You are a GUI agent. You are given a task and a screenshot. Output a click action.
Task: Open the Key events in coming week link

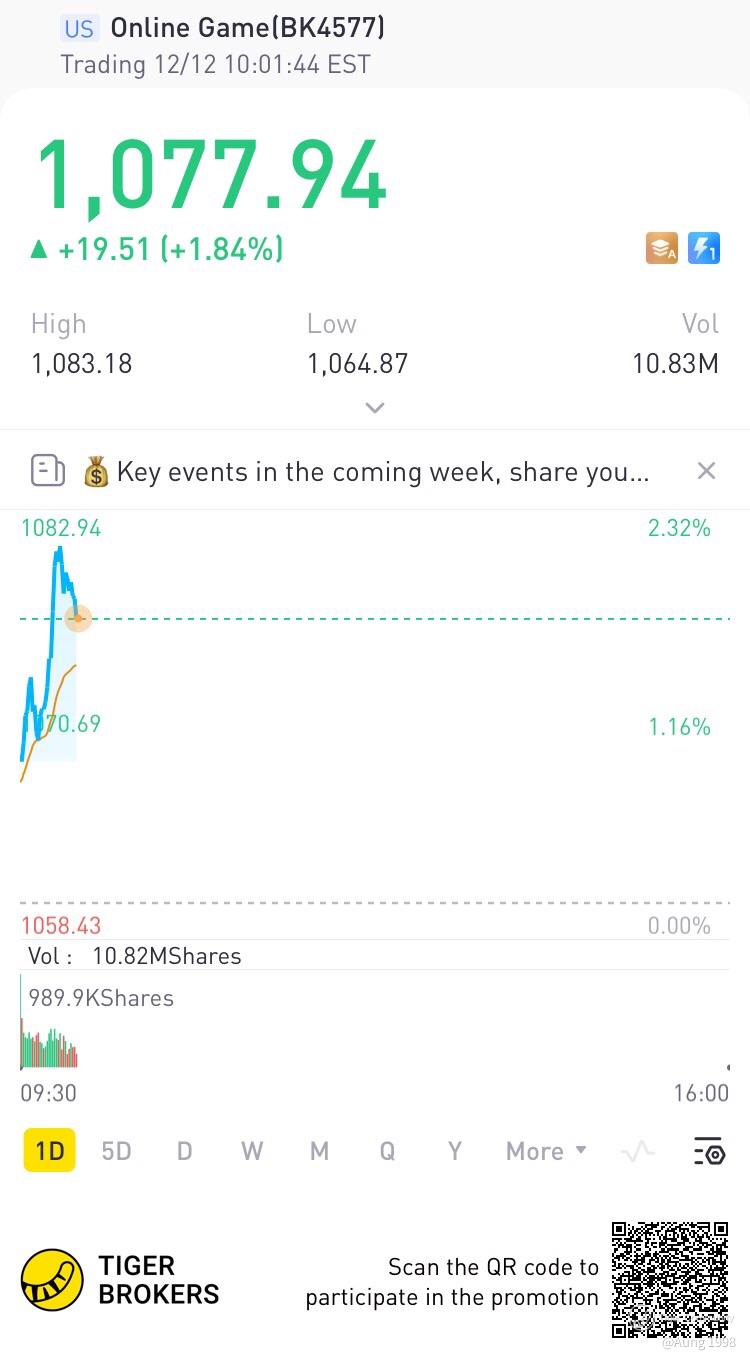(x=382, y=472)
